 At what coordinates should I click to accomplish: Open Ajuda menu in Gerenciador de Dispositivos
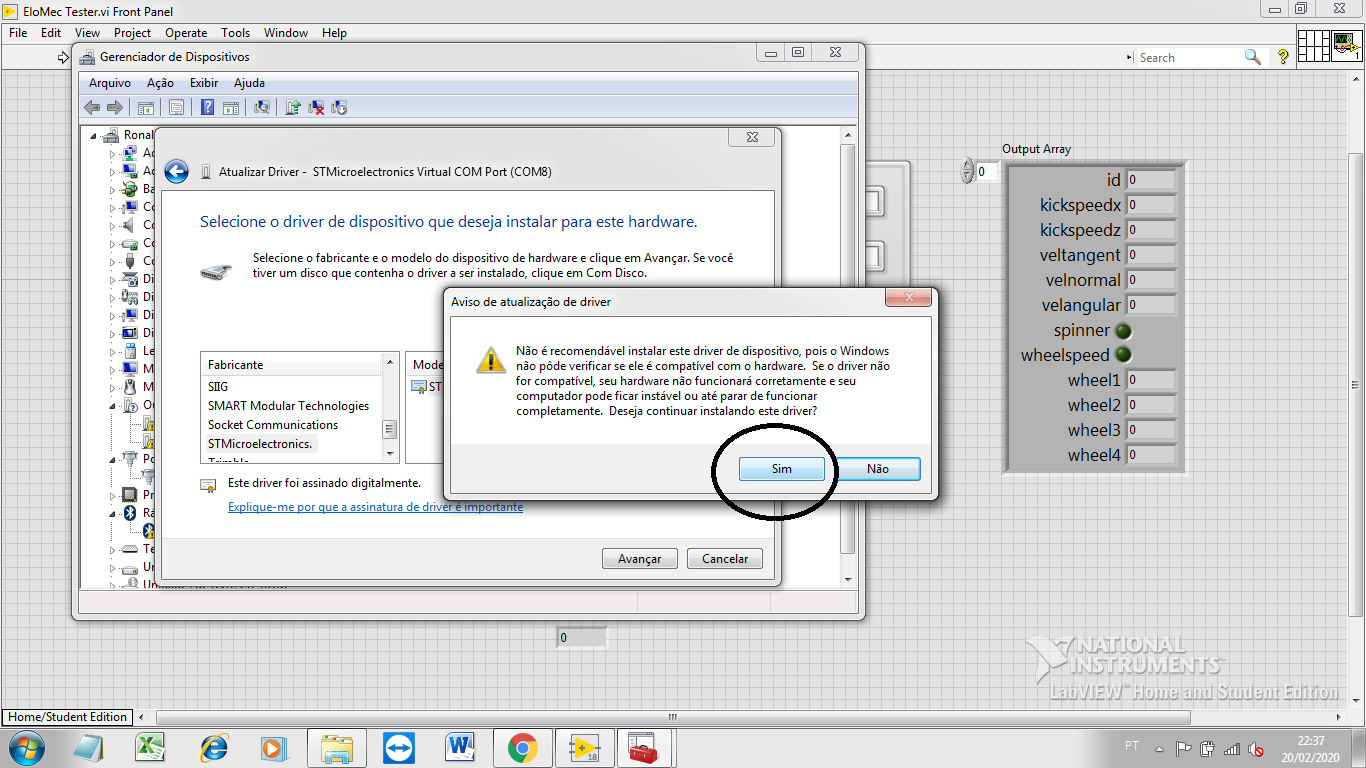(249, 83)
